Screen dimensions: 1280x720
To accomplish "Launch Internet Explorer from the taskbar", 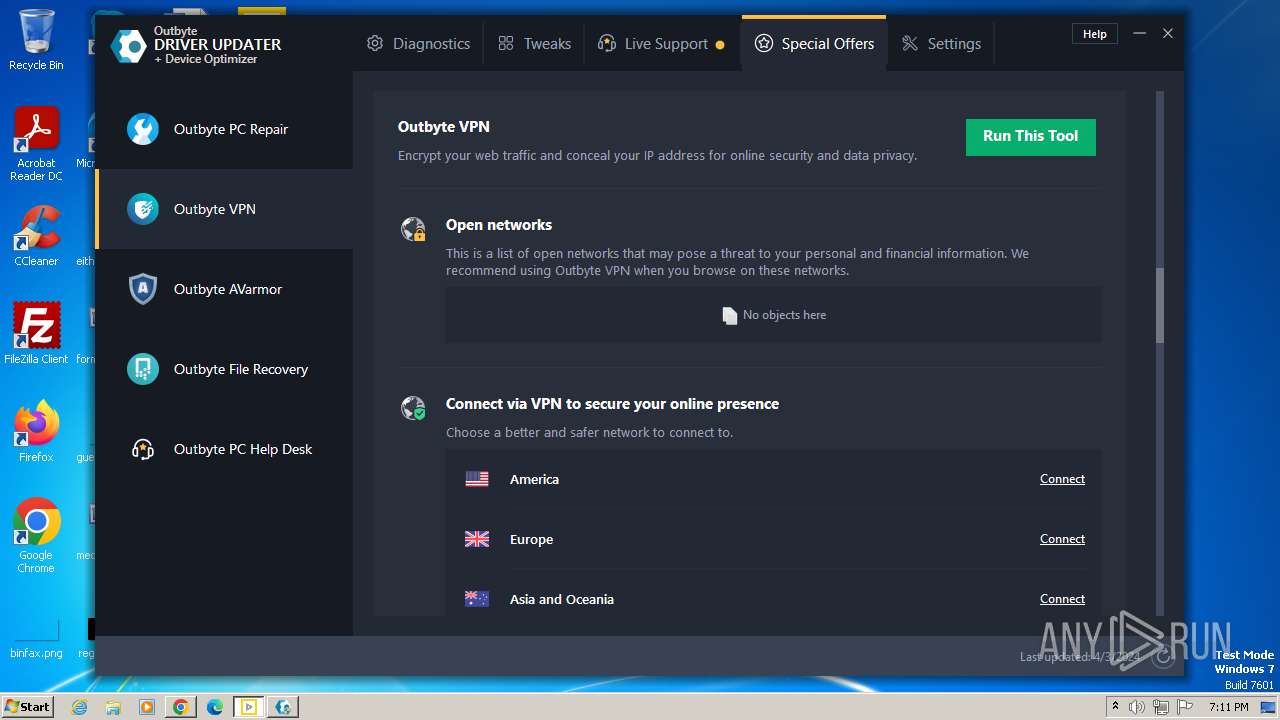I will [x=80, y=707].
